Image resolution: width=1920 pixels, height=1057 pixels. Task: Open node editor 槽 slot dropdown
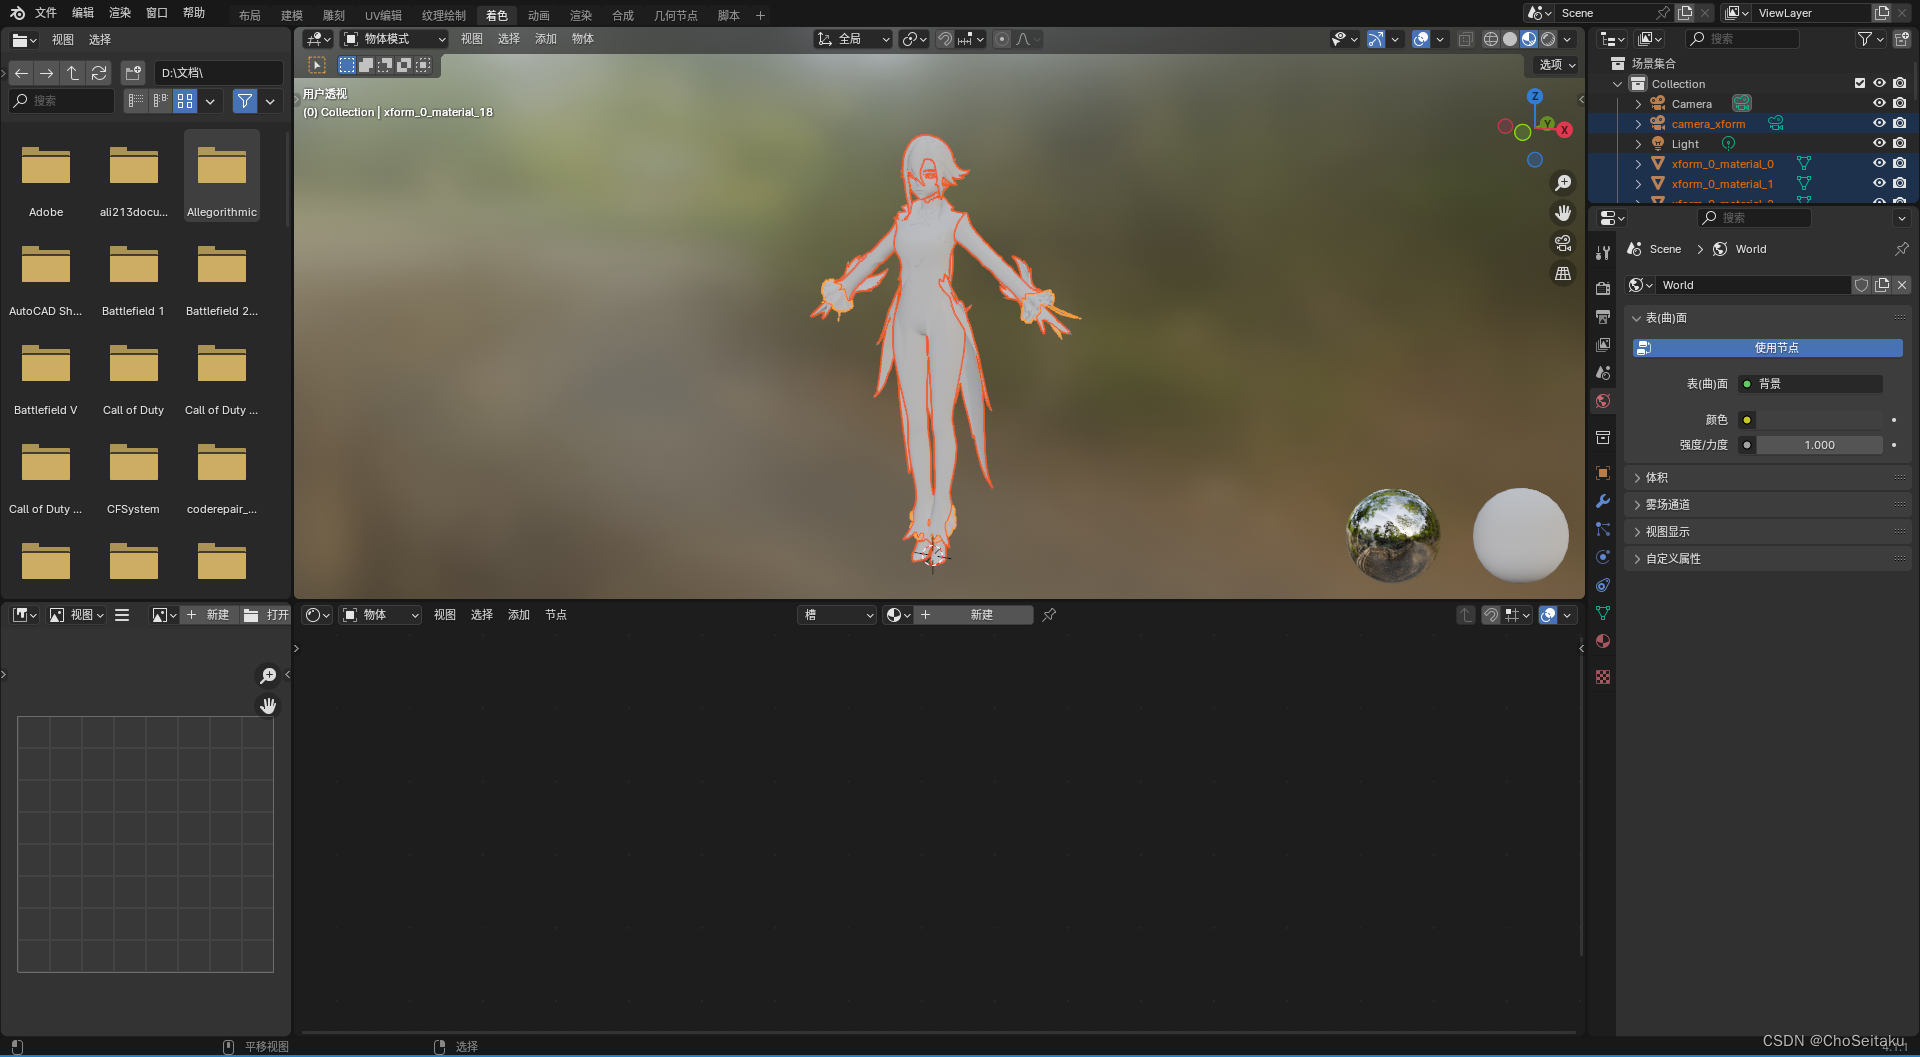(837, 615)
